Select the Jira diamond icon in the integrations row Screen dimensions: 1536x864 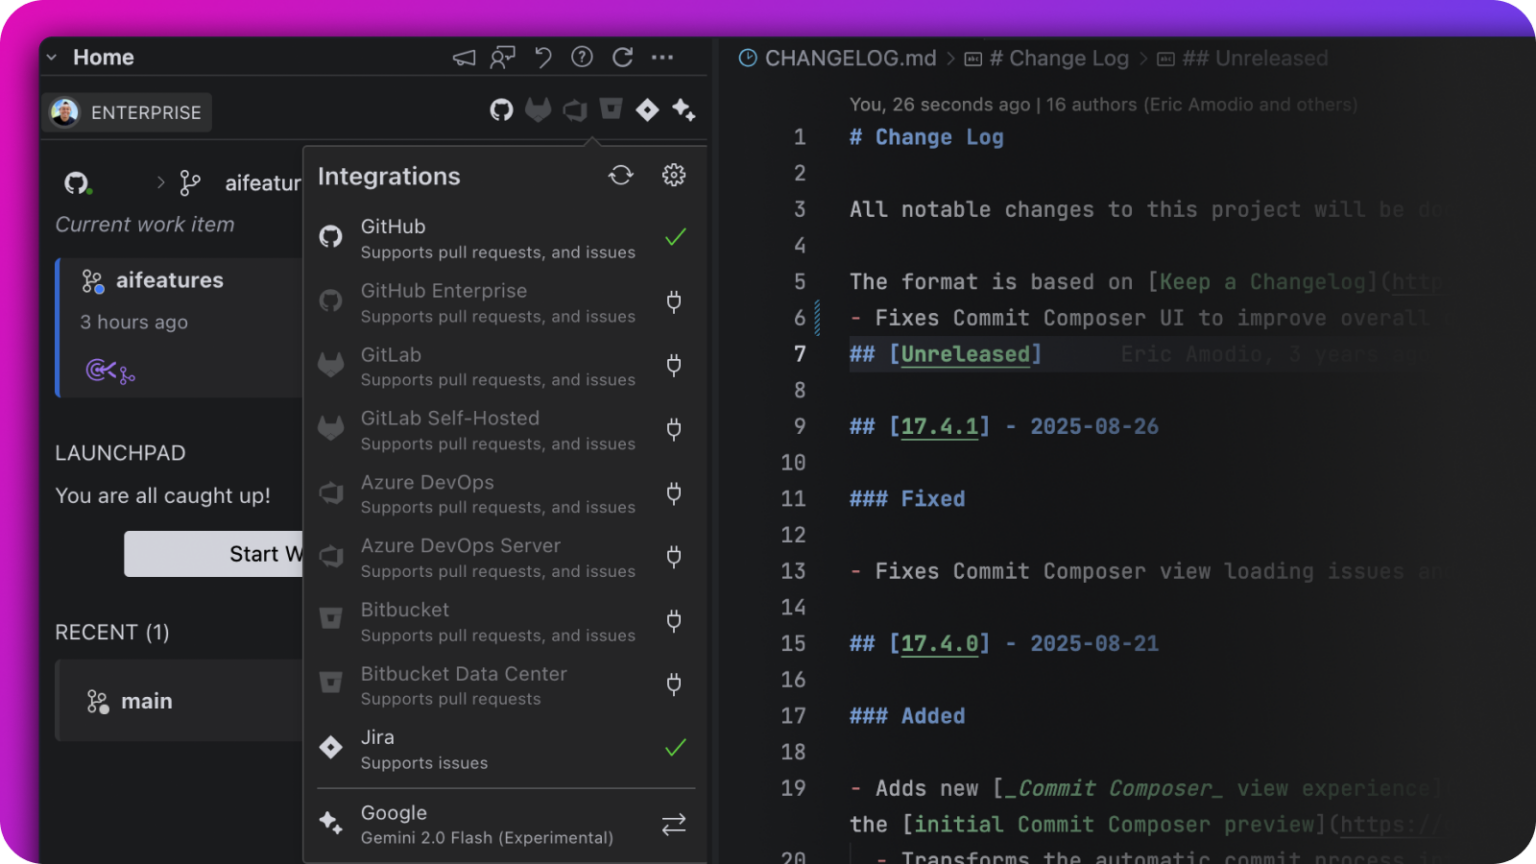click(x=647, y=110)
